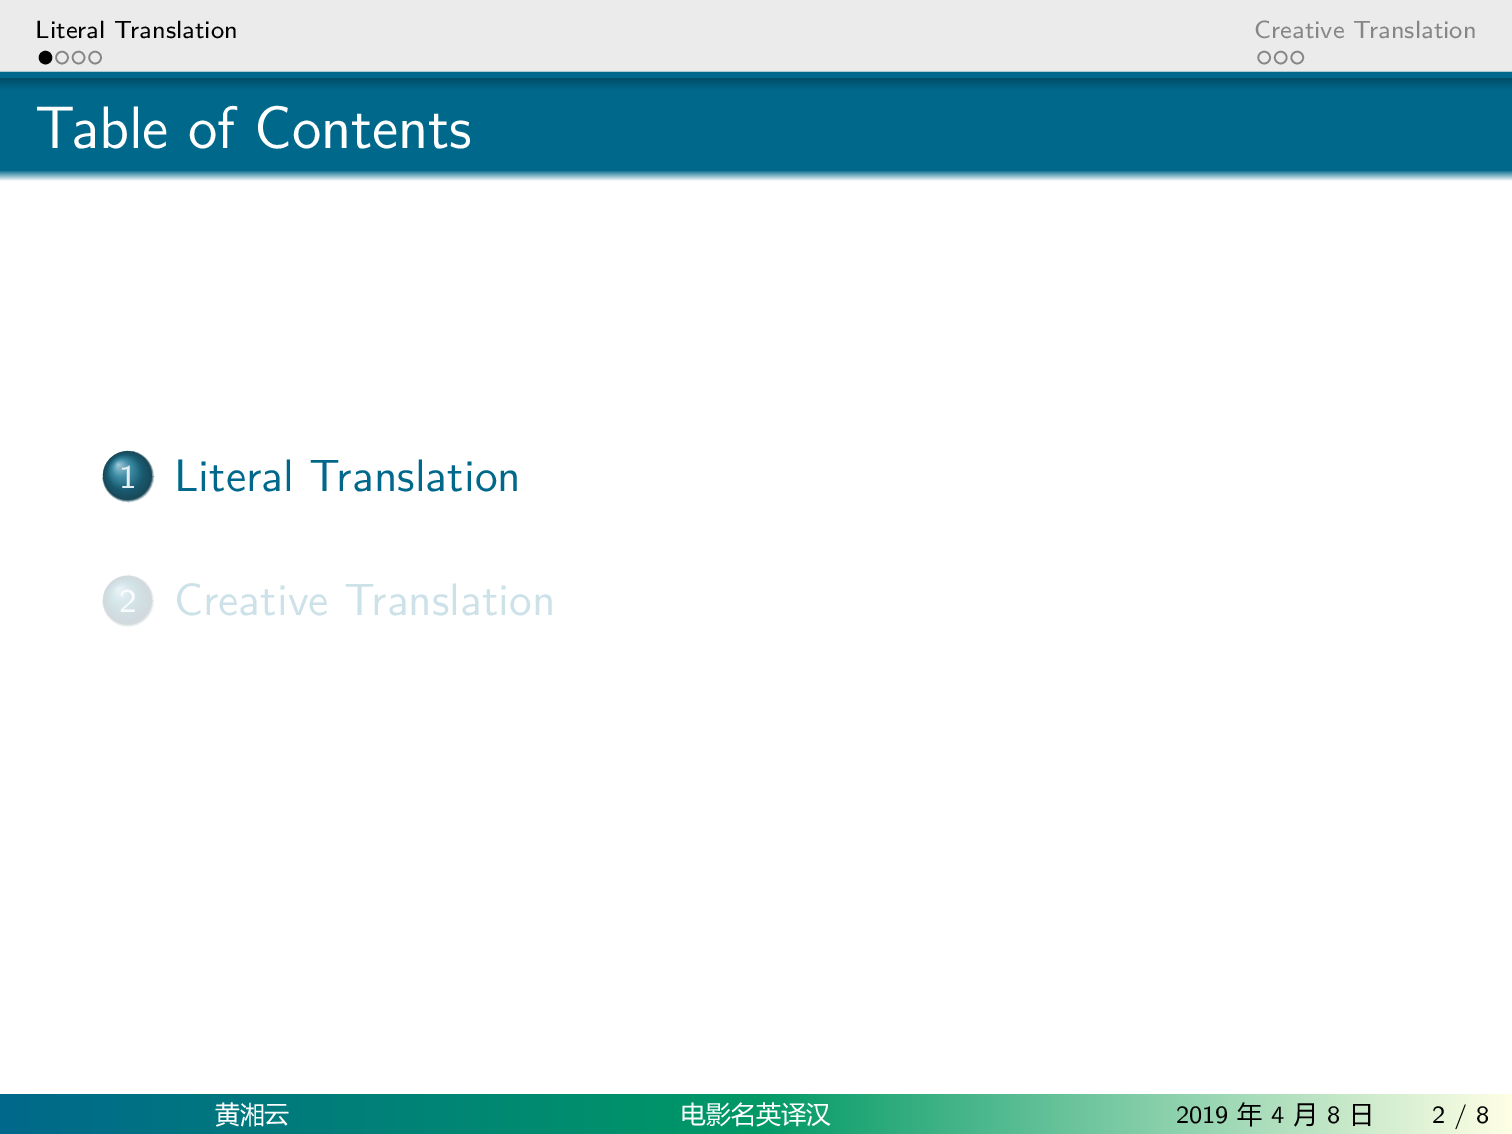Select first slide dot under Creative Translation header
The width and height of the screenshot is (1512, 1134).
(x=1264, y=58)
